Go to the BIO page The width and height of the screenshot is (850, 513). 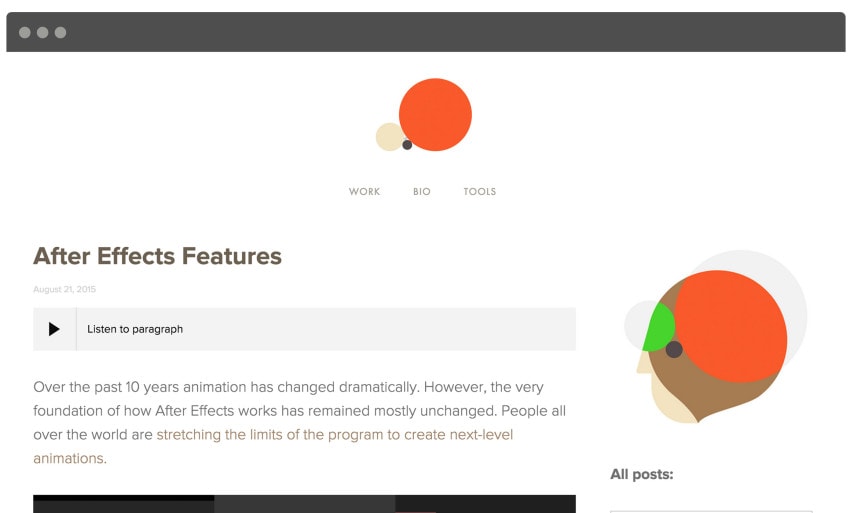[x=422, y=191]
